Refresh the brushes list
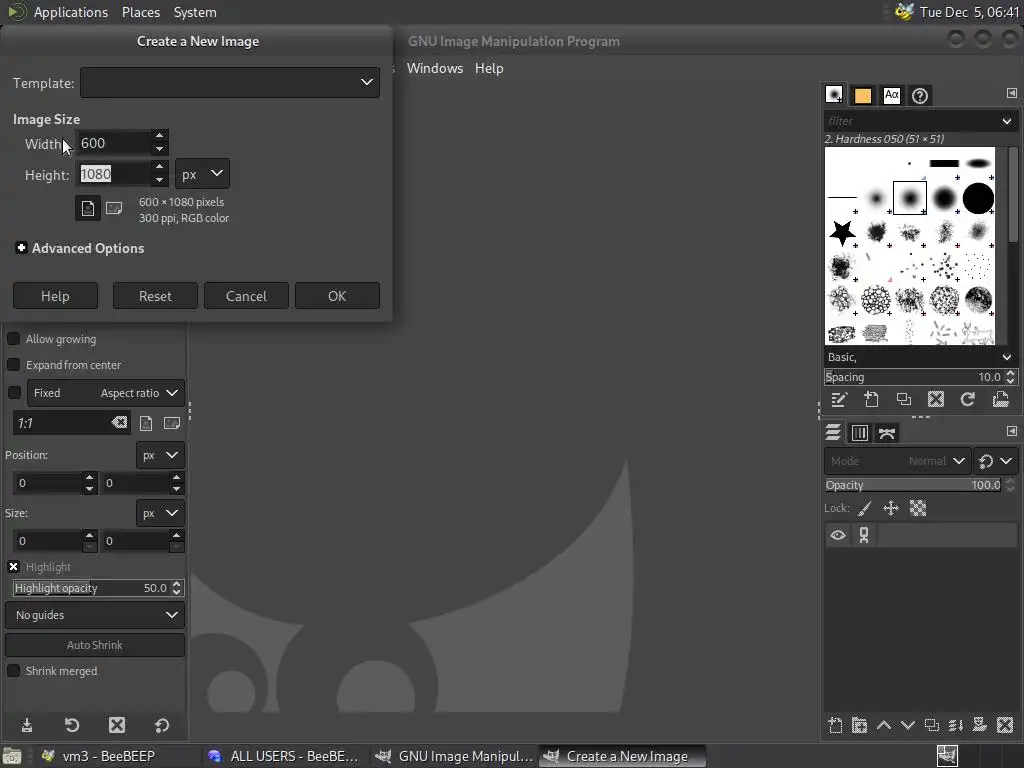1024x768 pixels. 968,399
